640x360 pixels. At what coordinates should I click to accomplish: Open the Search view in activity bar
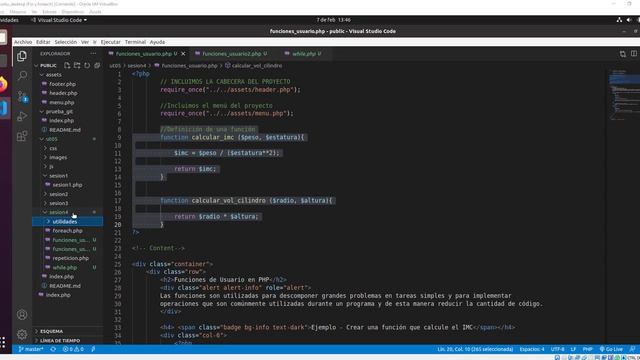pos(22,76)
